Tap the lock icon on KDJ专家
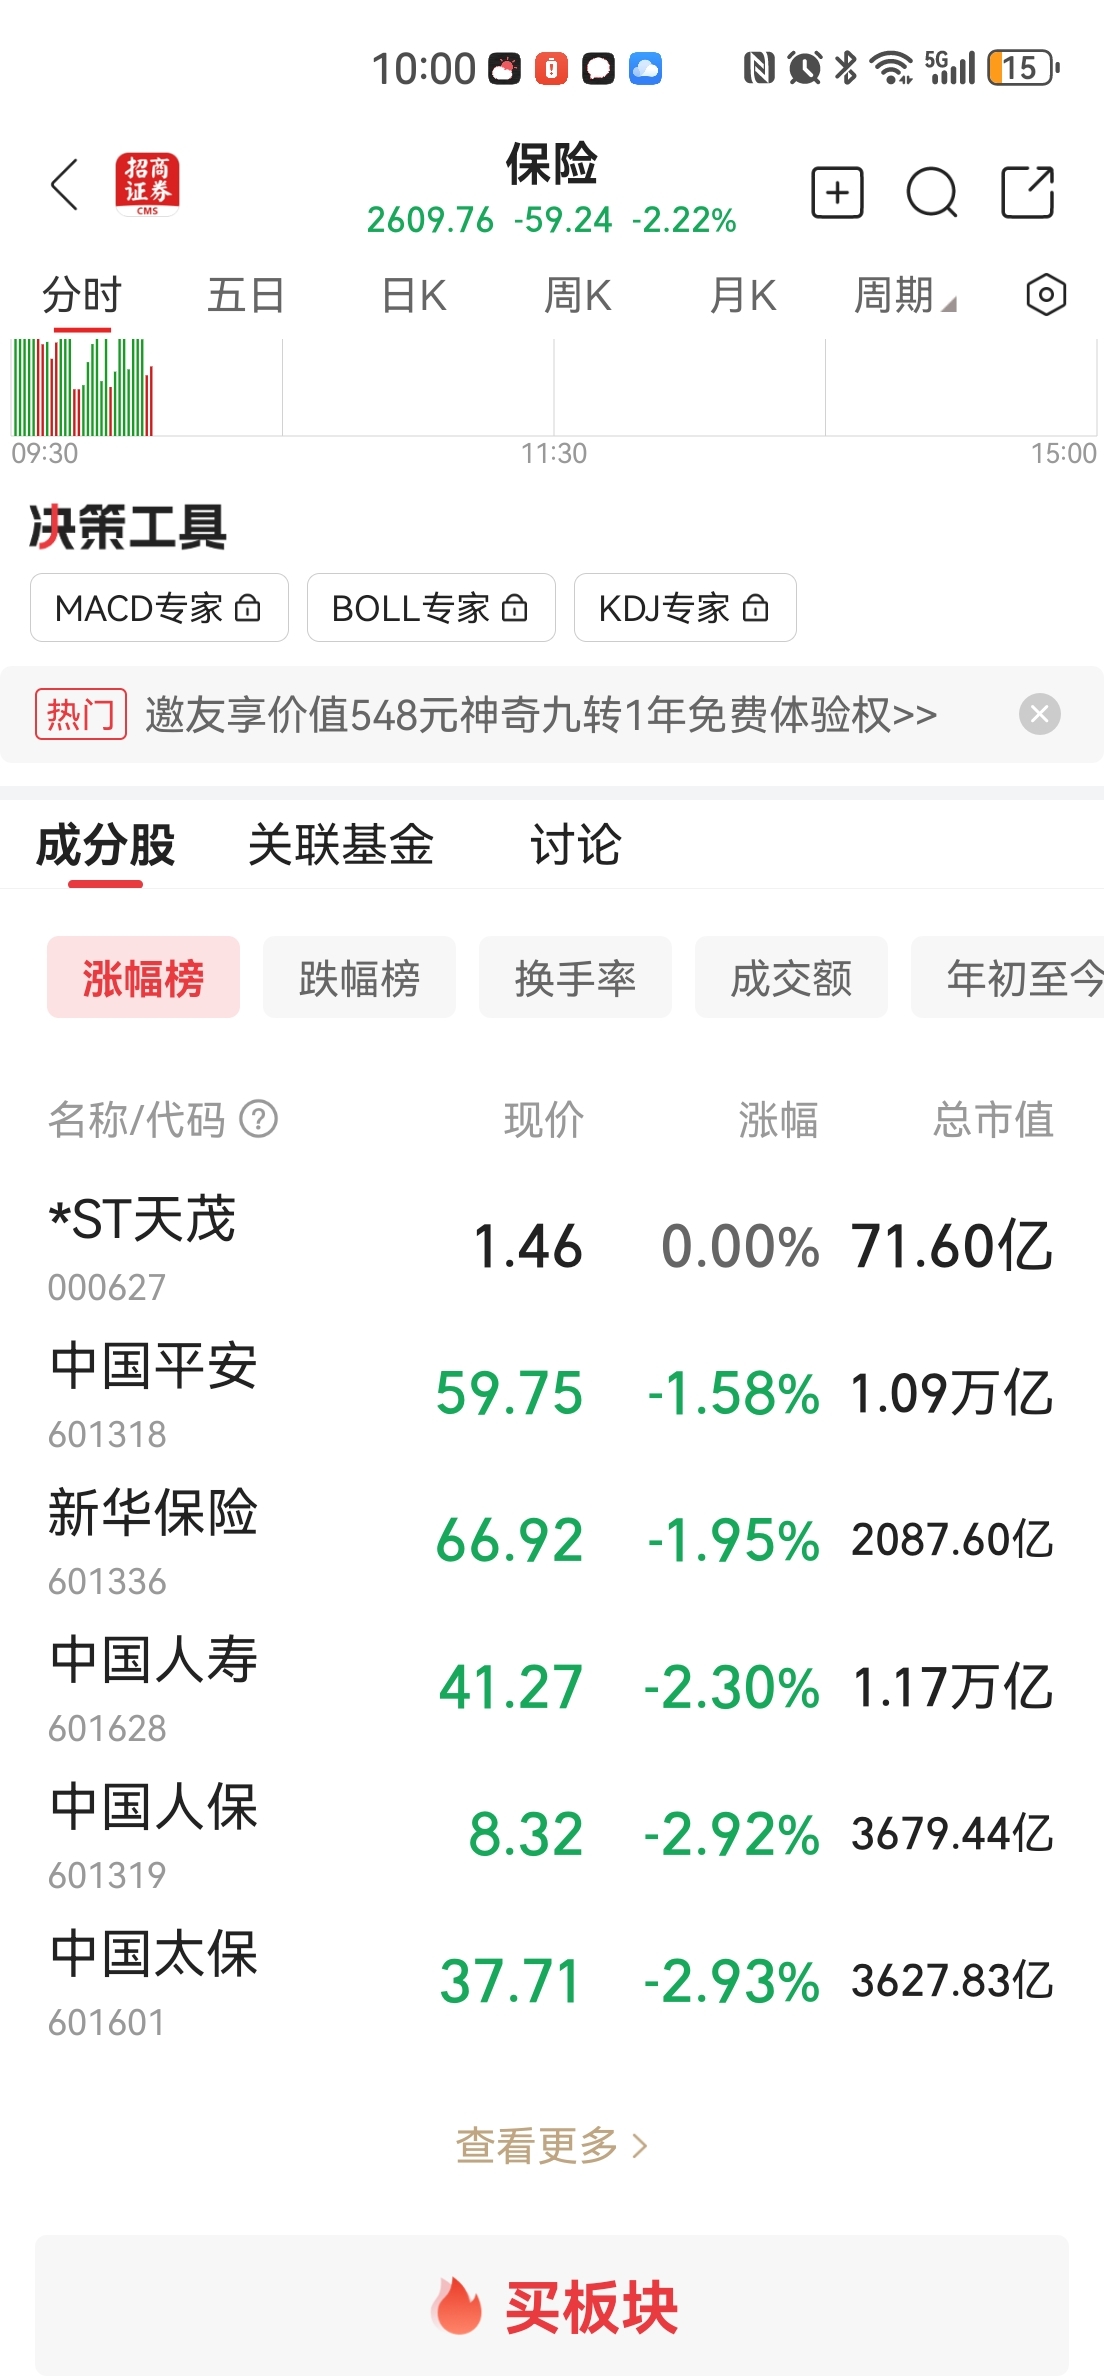 (756, 608)
